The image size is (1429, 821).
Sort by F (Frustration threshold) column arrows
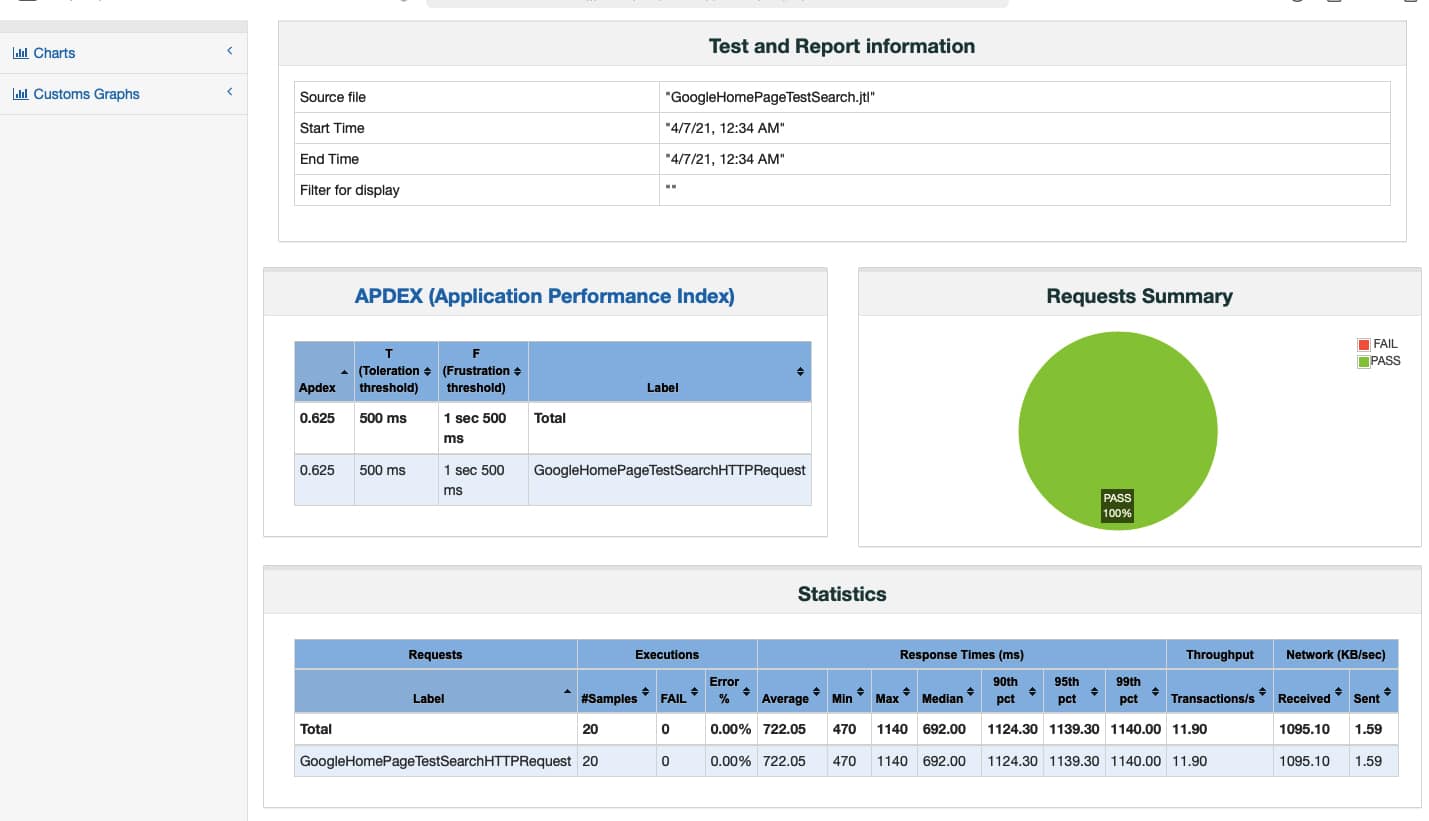tap(517, 372)
